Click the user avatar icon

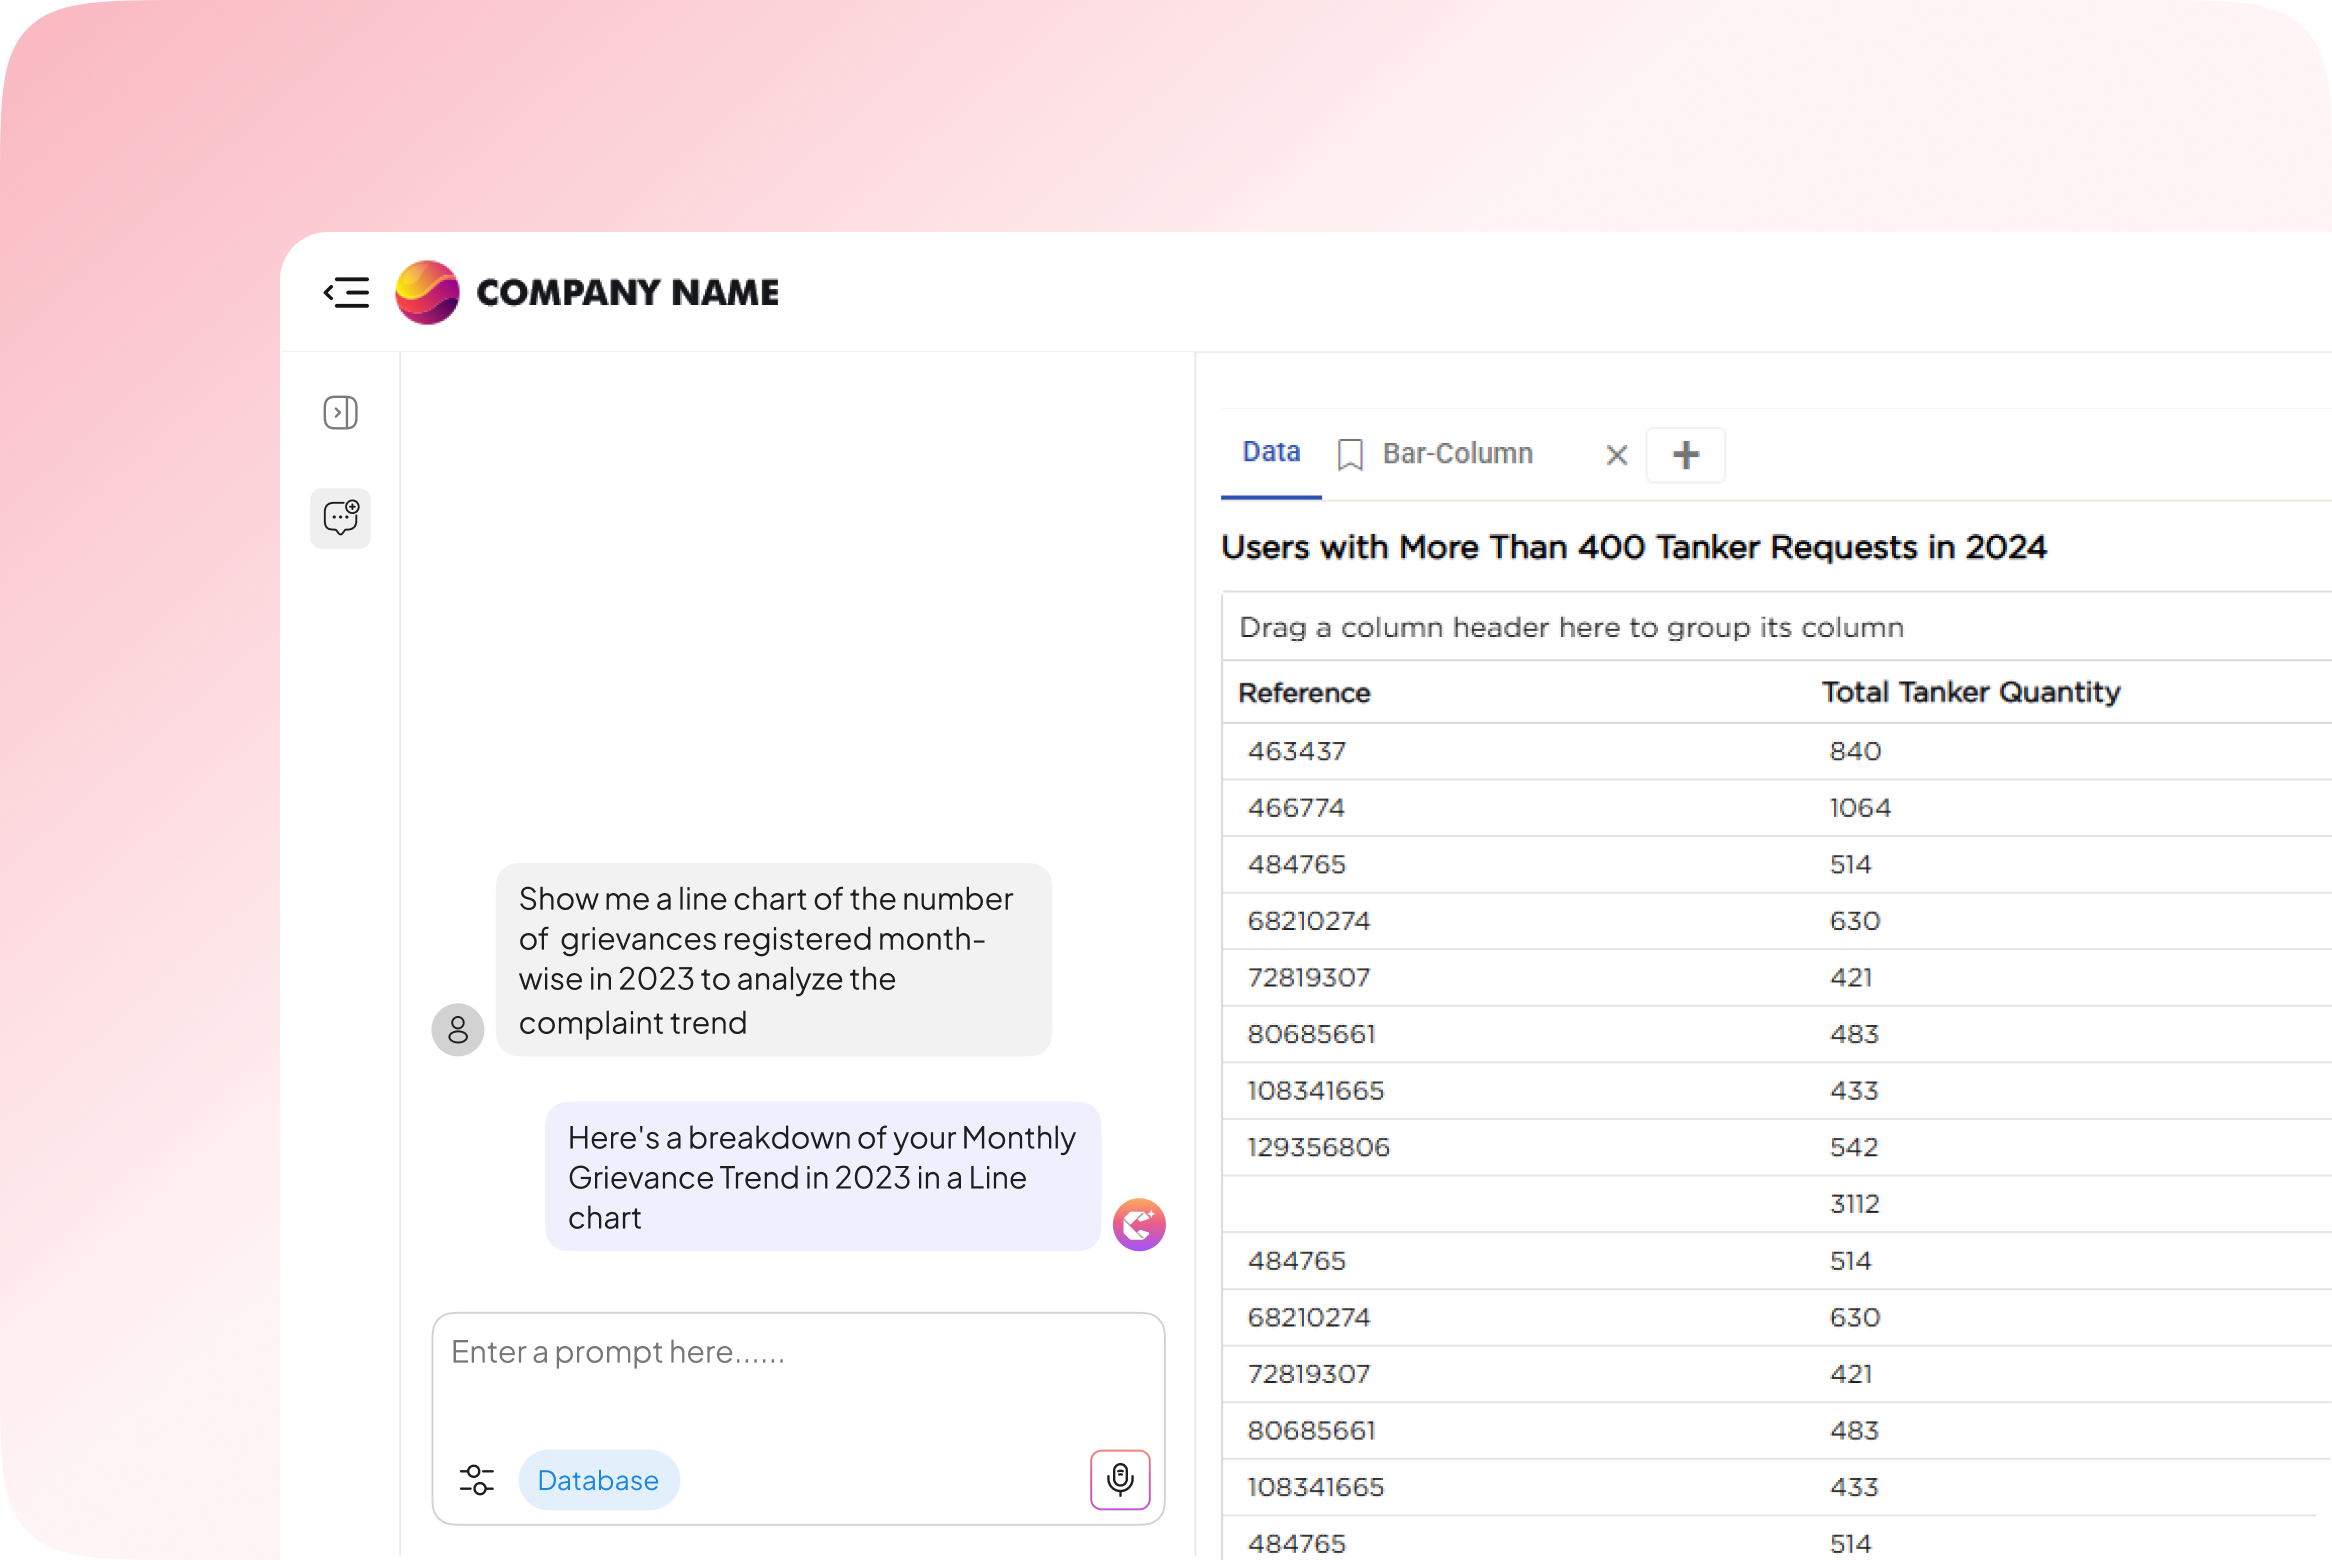click(x=458, y=1029)
